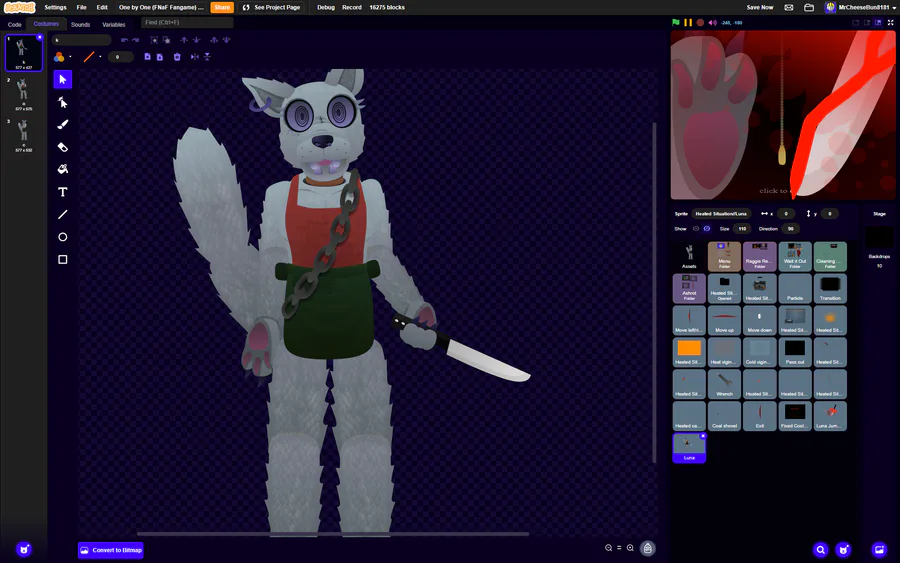900x563 pixels.
Task: Select the Circle tool
Action: pos(63,237)
